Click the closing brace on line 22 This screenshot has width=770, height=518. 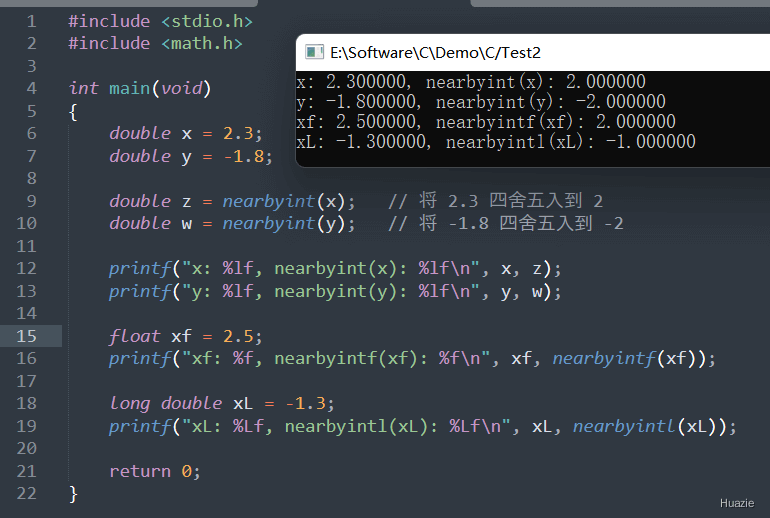coord(73,494)
